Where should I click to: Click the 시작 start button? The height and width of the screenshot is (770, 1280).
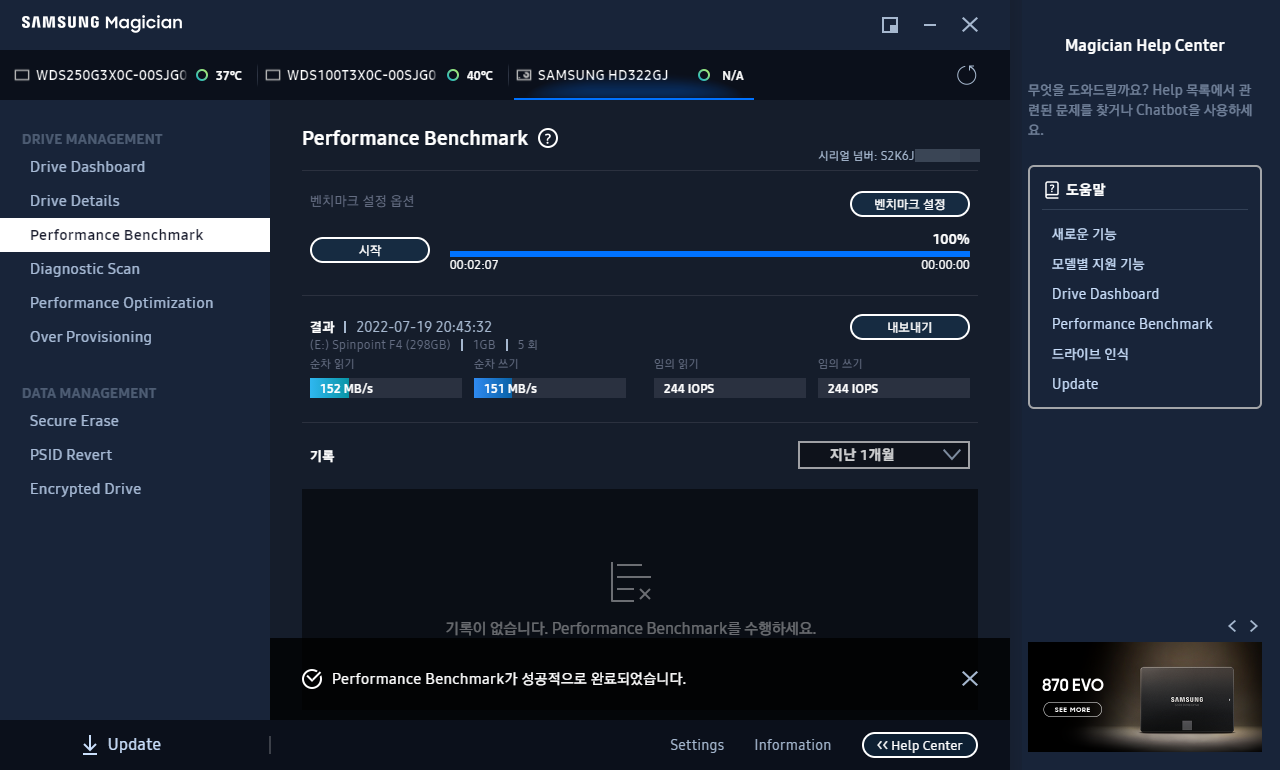(x=370, y=250)
